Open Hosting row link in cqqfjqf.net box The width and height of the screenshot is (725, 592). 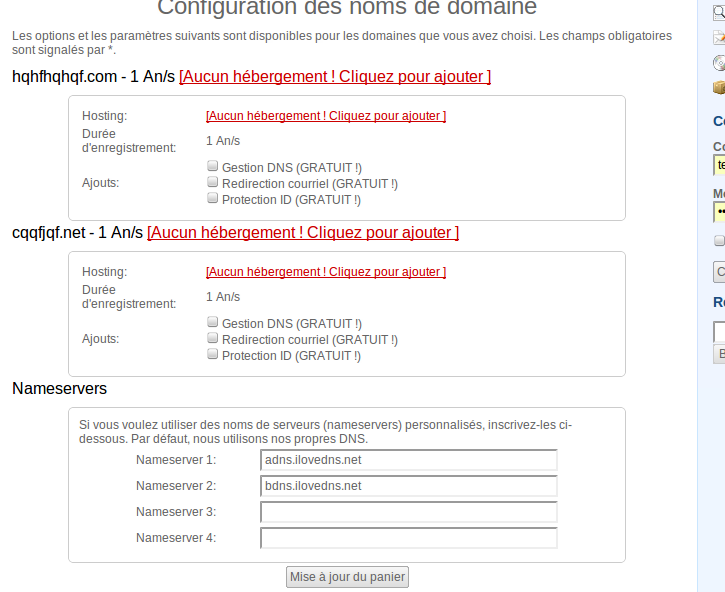coord(326,272)
